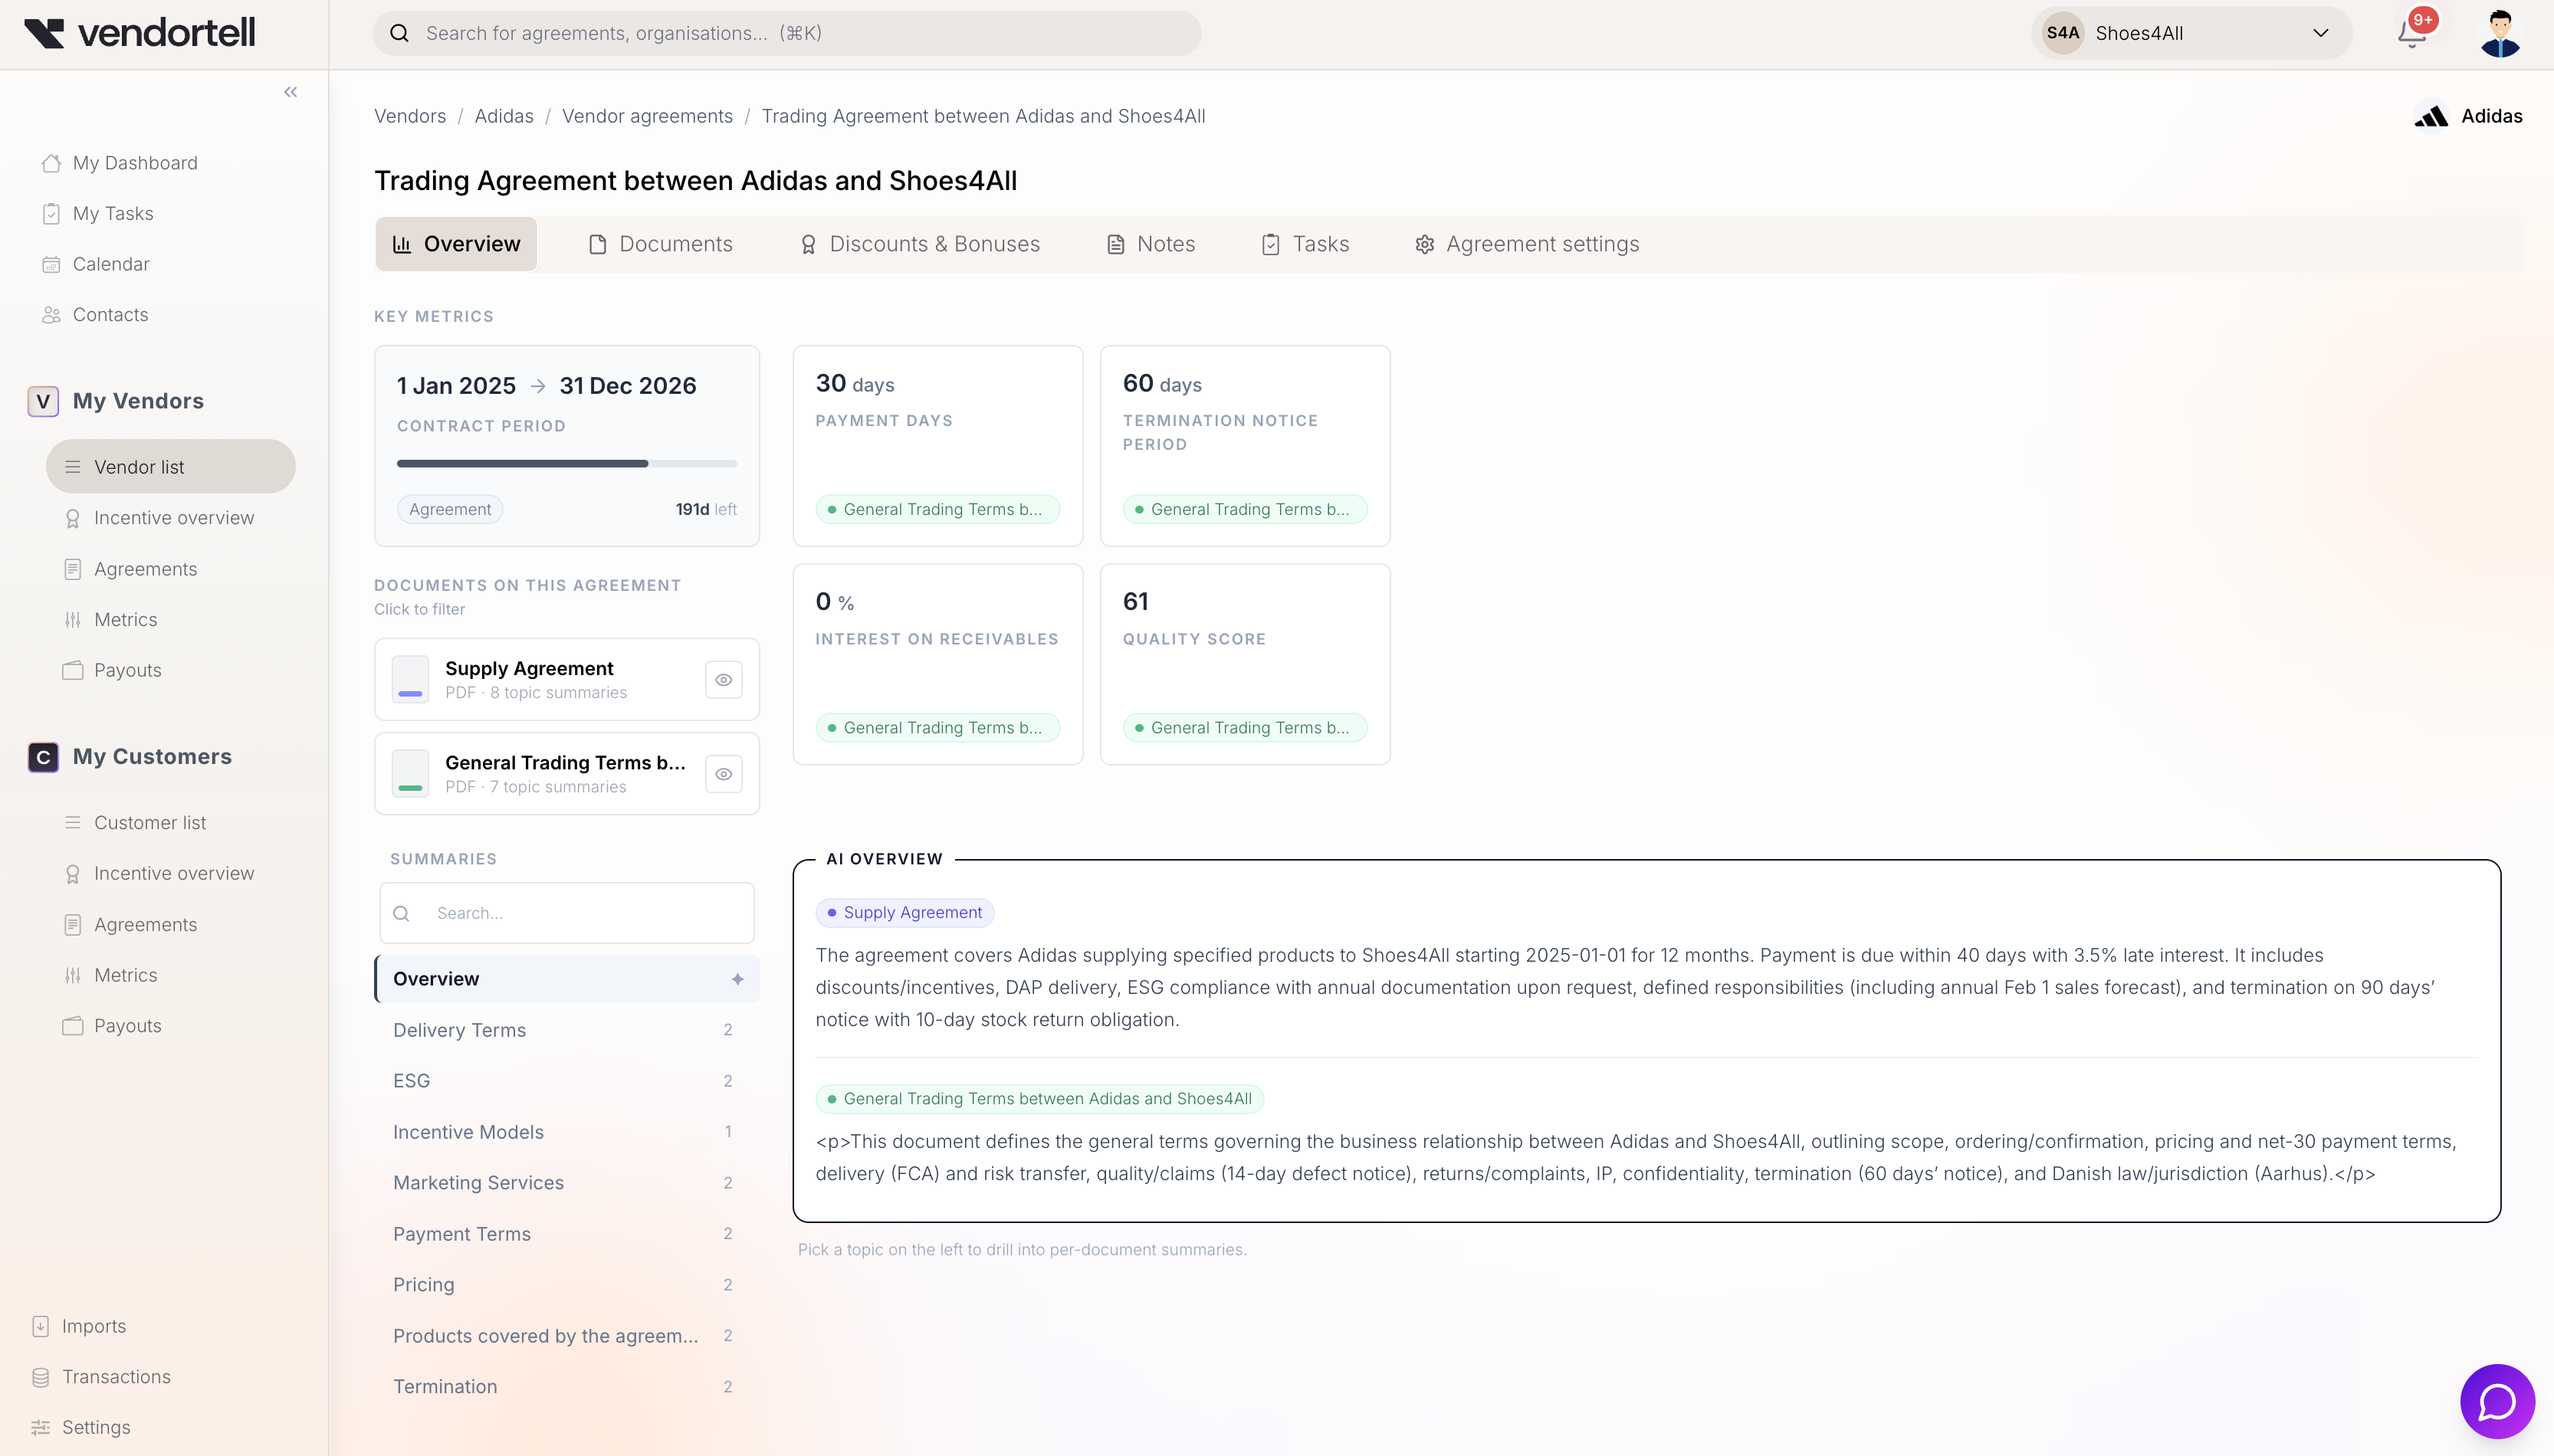Click the My Customers C badge
The height and width of the screenshot is (1456, 2554).
(x=43, y=757)
